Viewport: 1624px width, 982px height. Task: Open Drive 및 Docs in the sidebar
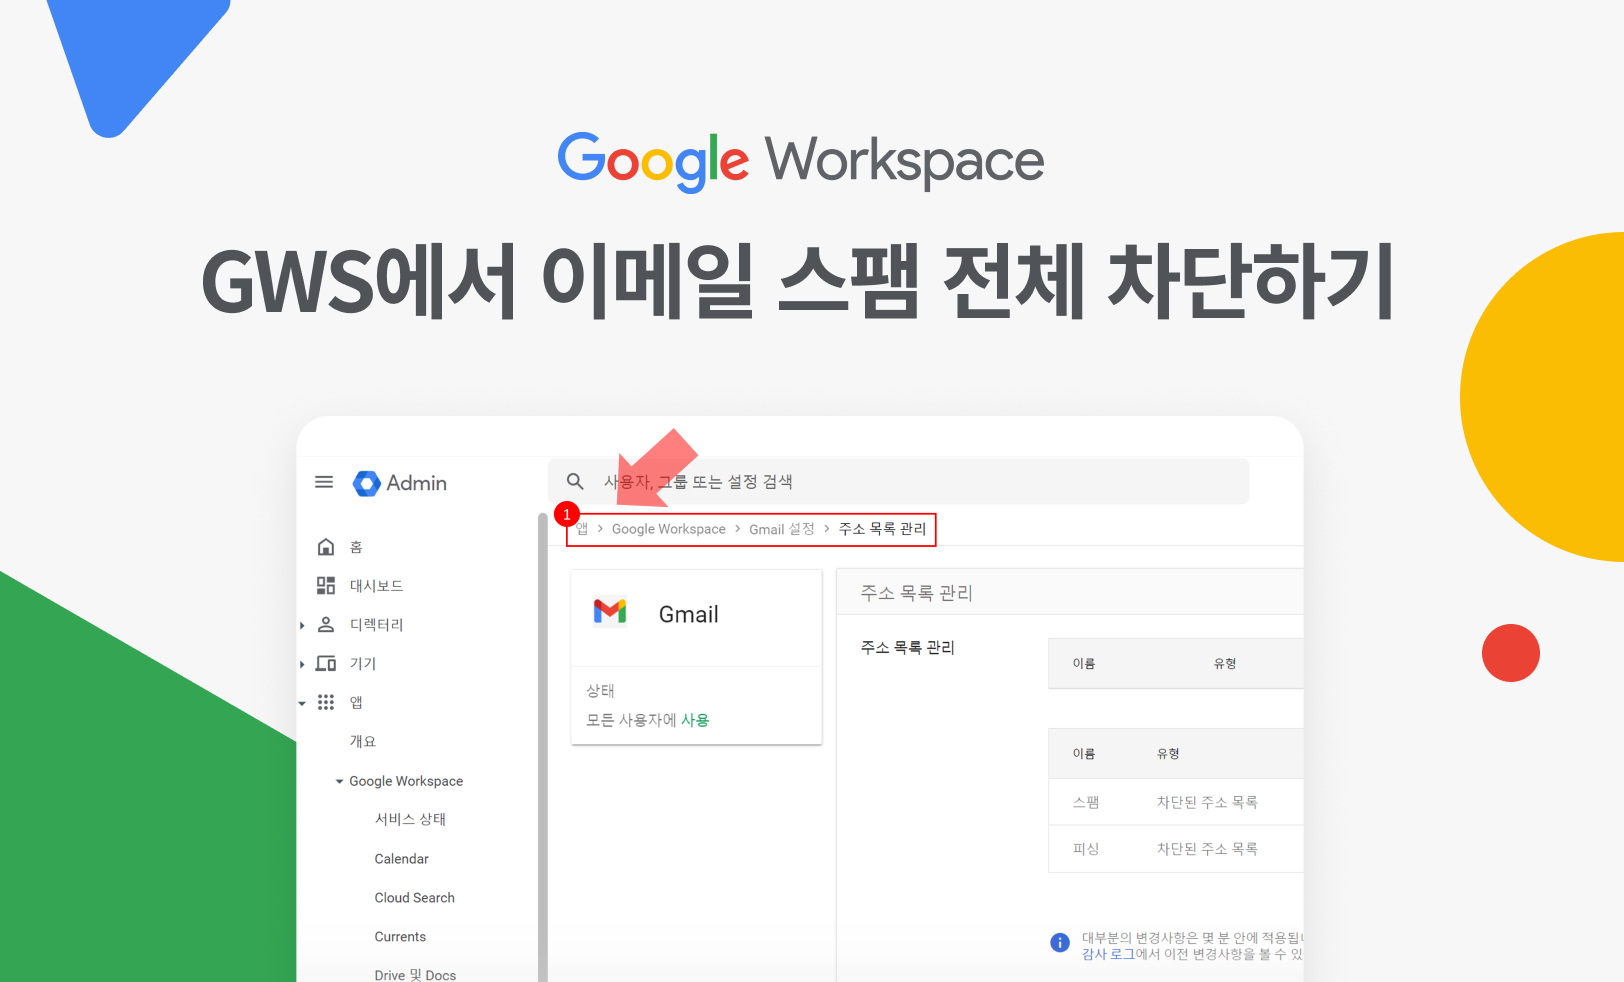pyautogui.click(x=415, y=975)
